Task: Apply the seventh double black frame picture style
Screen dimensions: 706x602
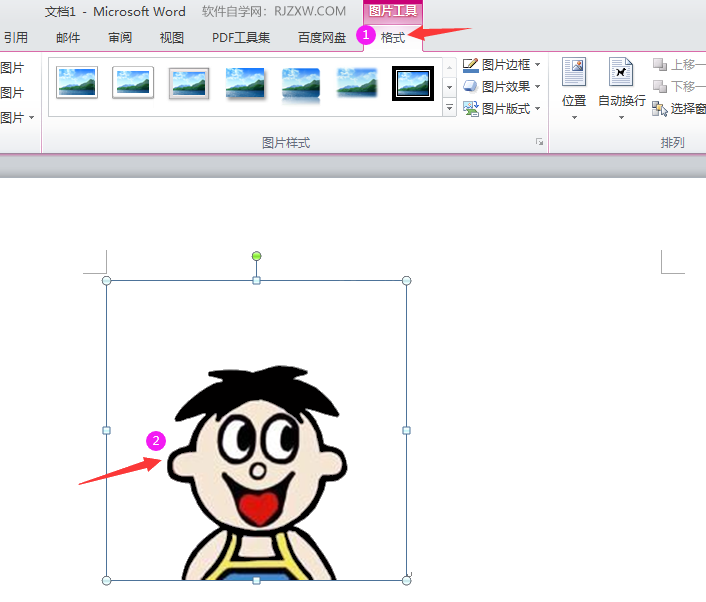Action: pyautogui.click(x=413, y=83)
